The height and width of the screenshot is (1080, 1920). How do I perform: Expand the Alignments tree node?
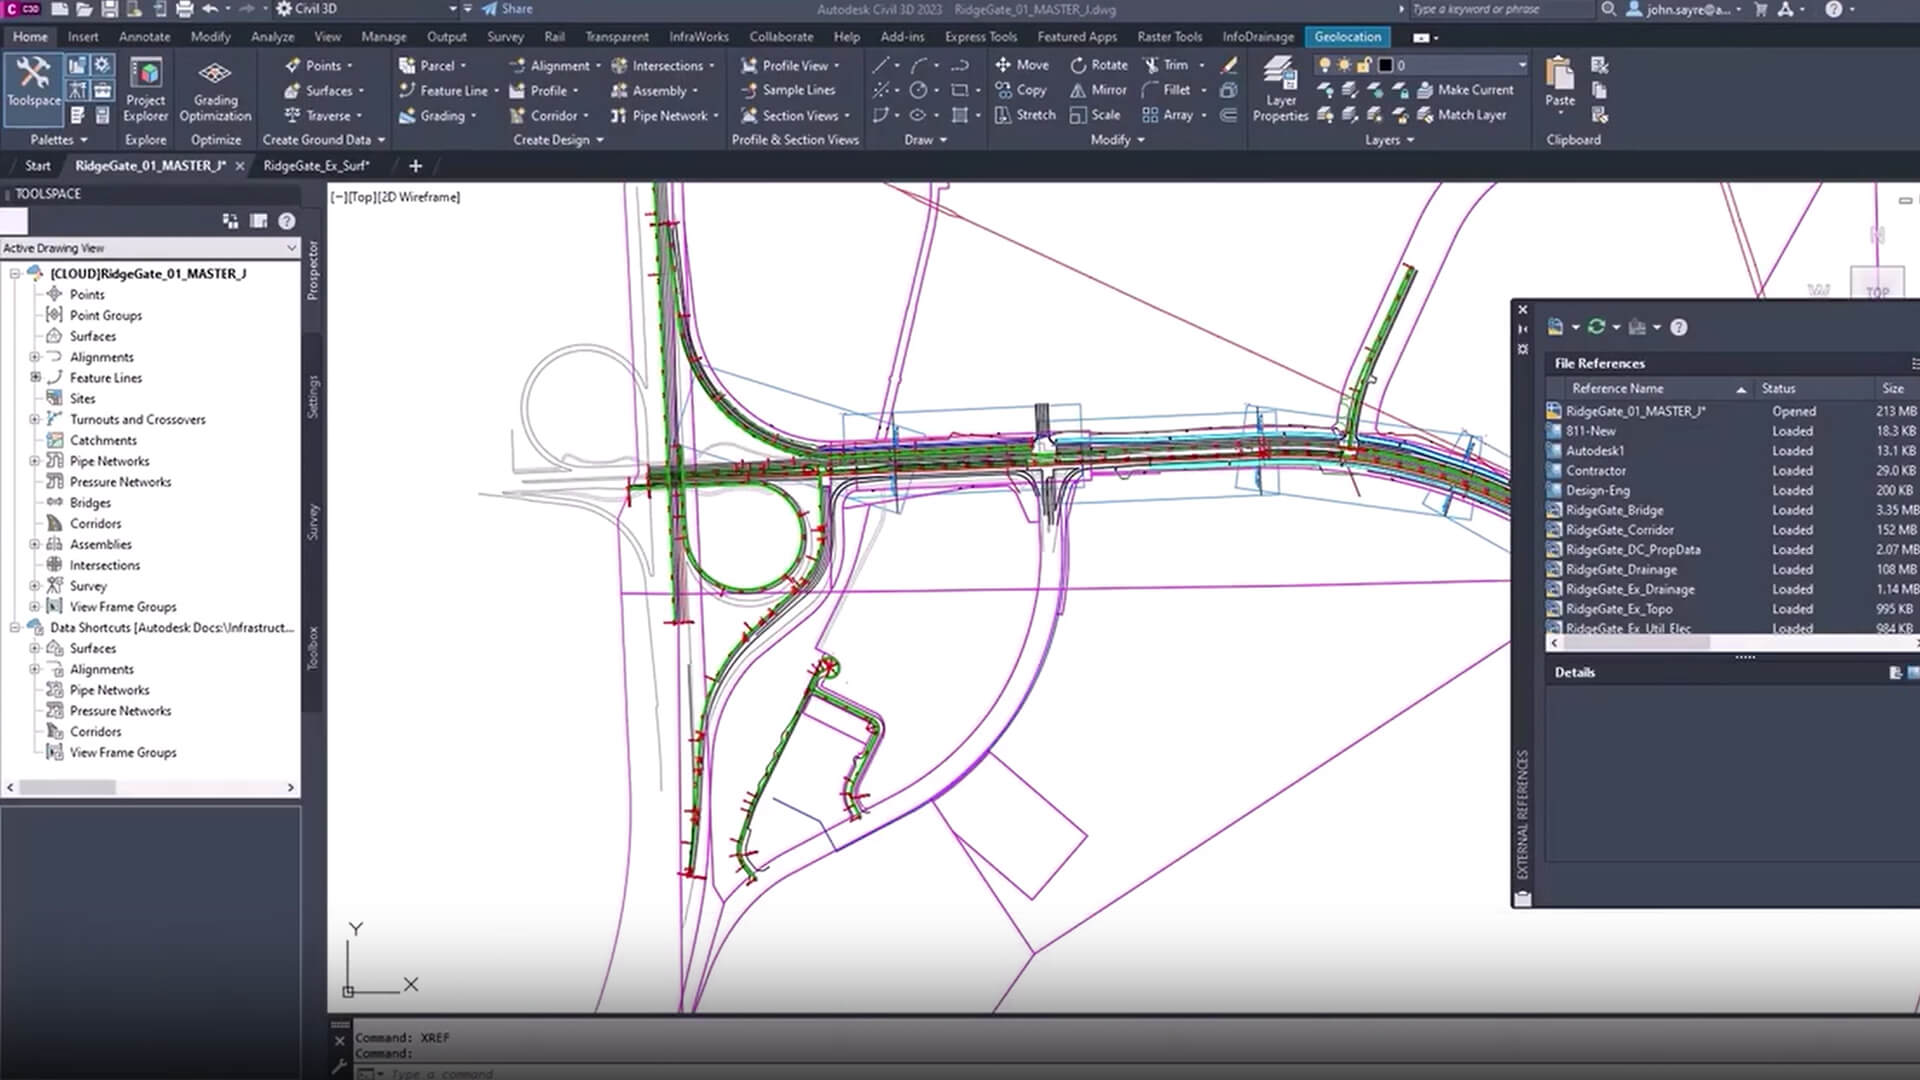(x=35, y=357)
